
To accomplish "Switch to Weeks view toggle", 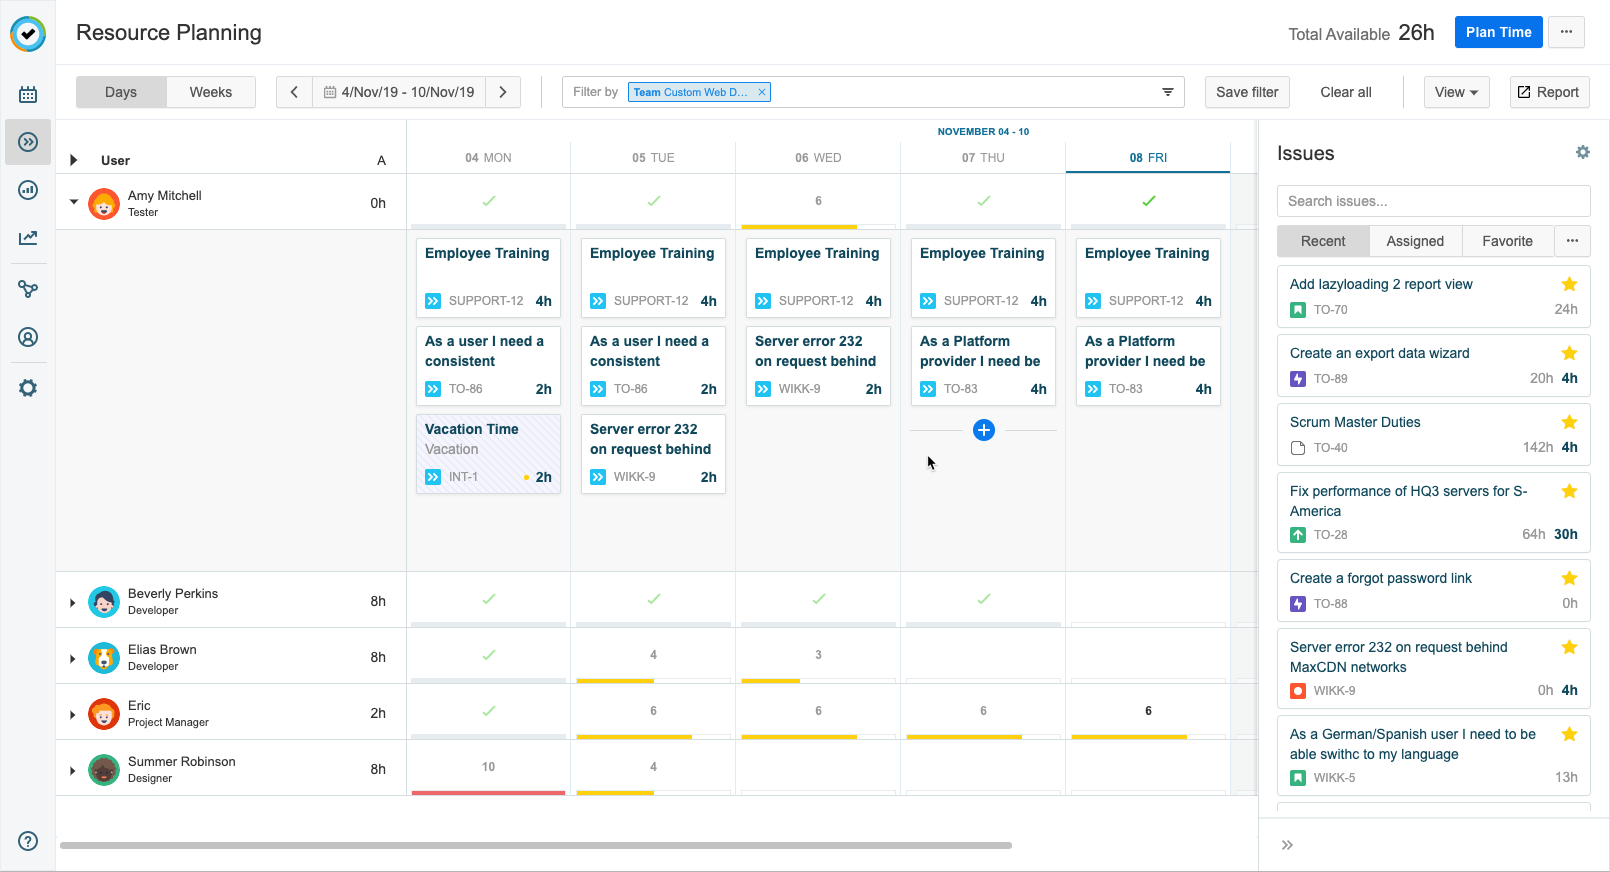I will coord(210,92).
